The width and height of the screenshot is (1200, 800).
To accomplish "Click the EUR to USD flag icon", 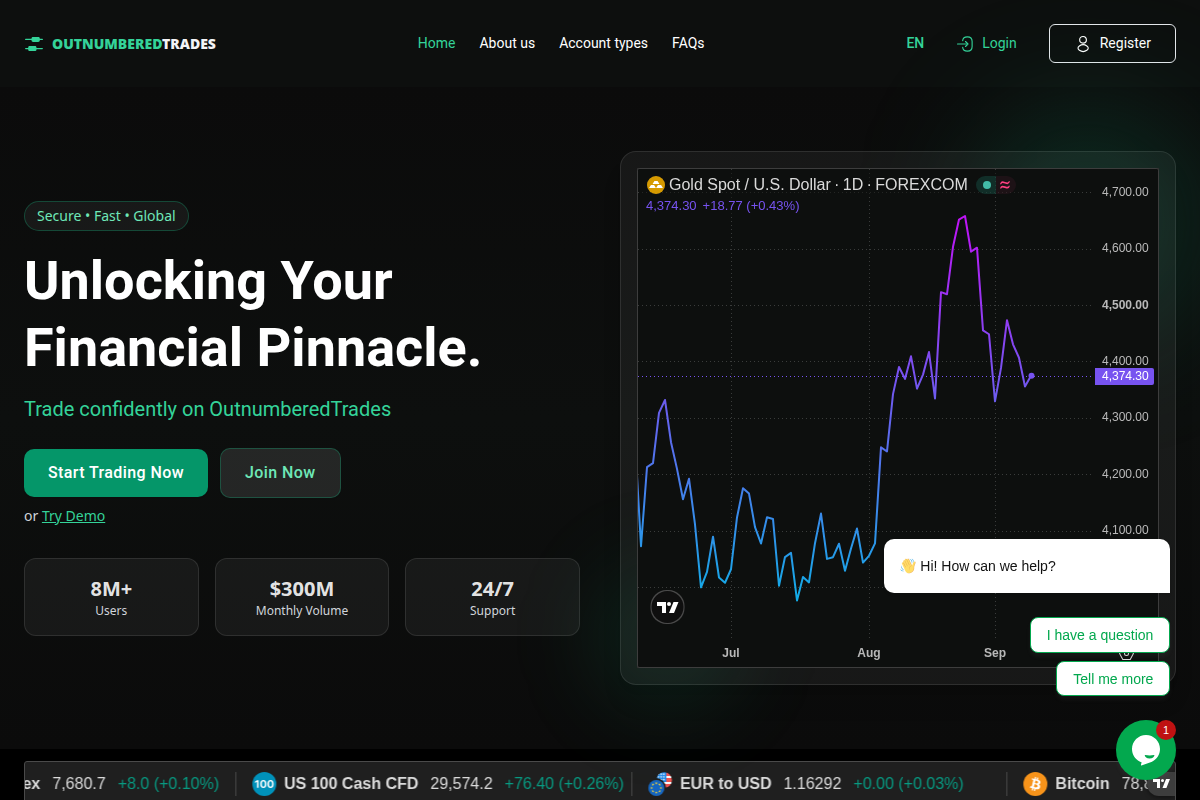I will coord(660,784).
